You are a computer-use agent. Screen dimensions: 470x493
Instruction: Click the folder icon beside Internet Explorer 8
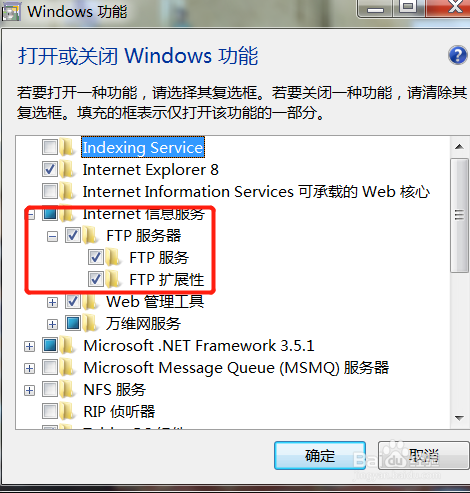coord(68,169)
